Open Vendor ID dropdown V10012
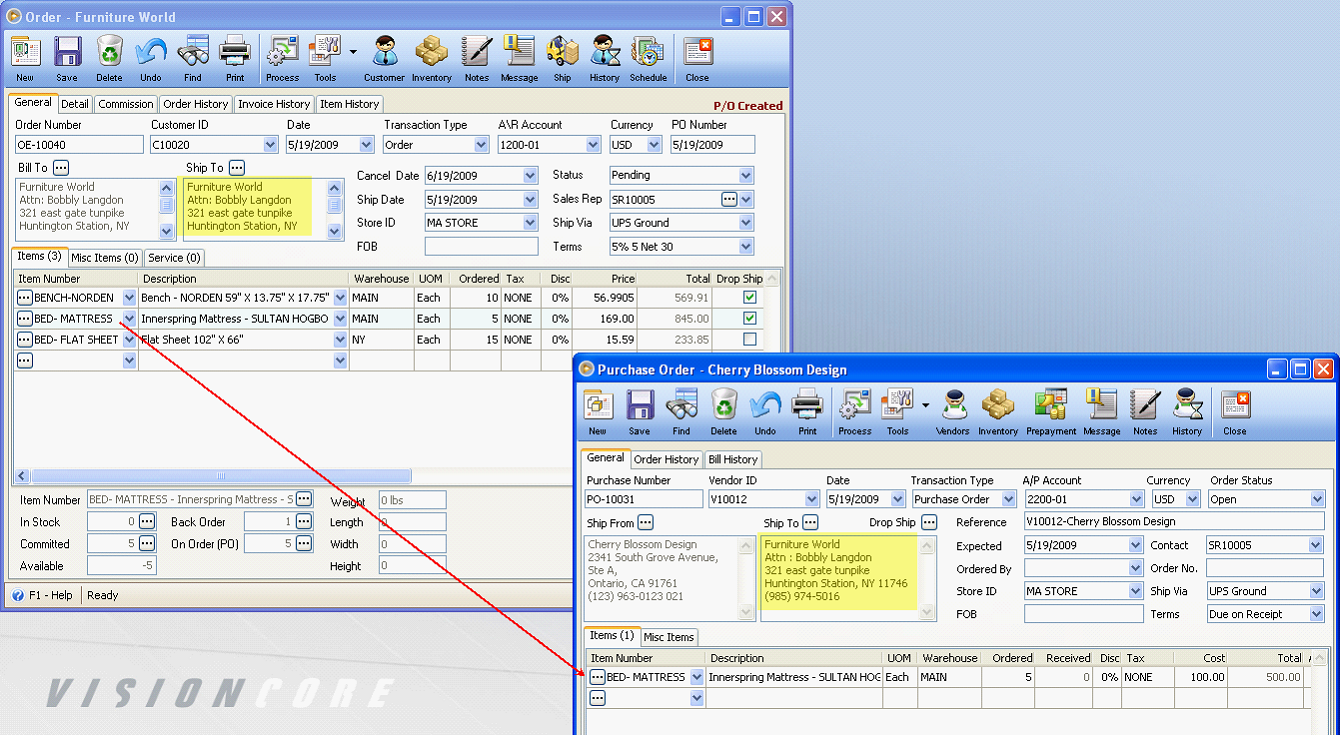Screen dimensions: 1341x736 click(812, 499)
